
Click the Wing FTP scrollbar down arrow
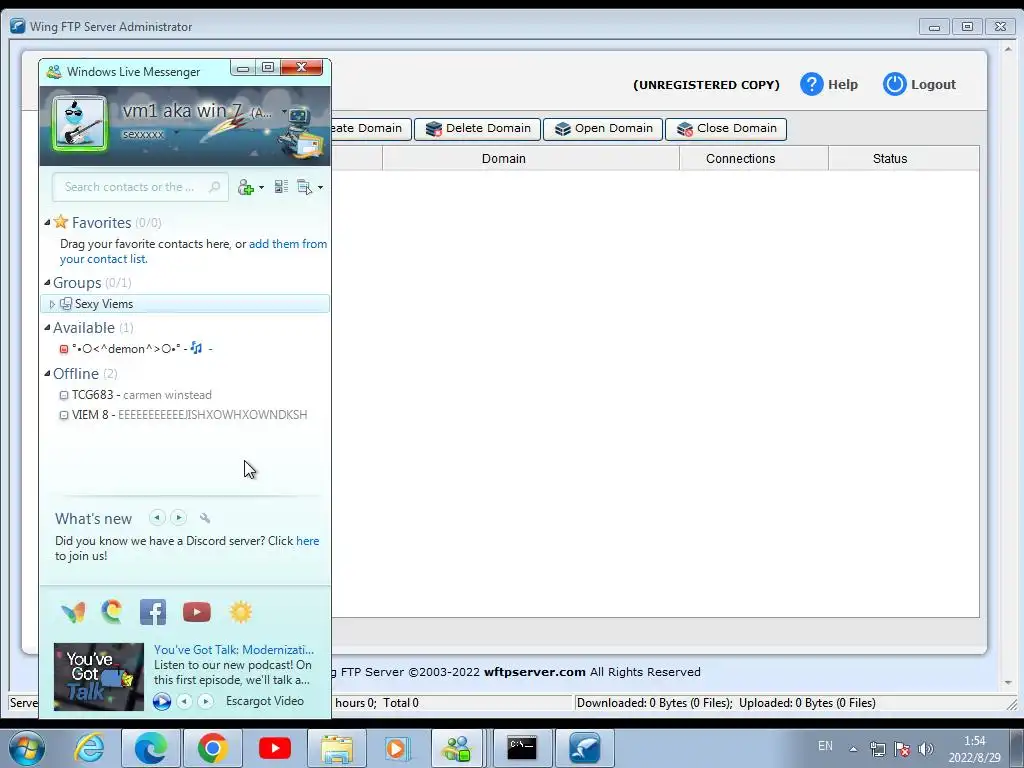[x=1008, y=683]
